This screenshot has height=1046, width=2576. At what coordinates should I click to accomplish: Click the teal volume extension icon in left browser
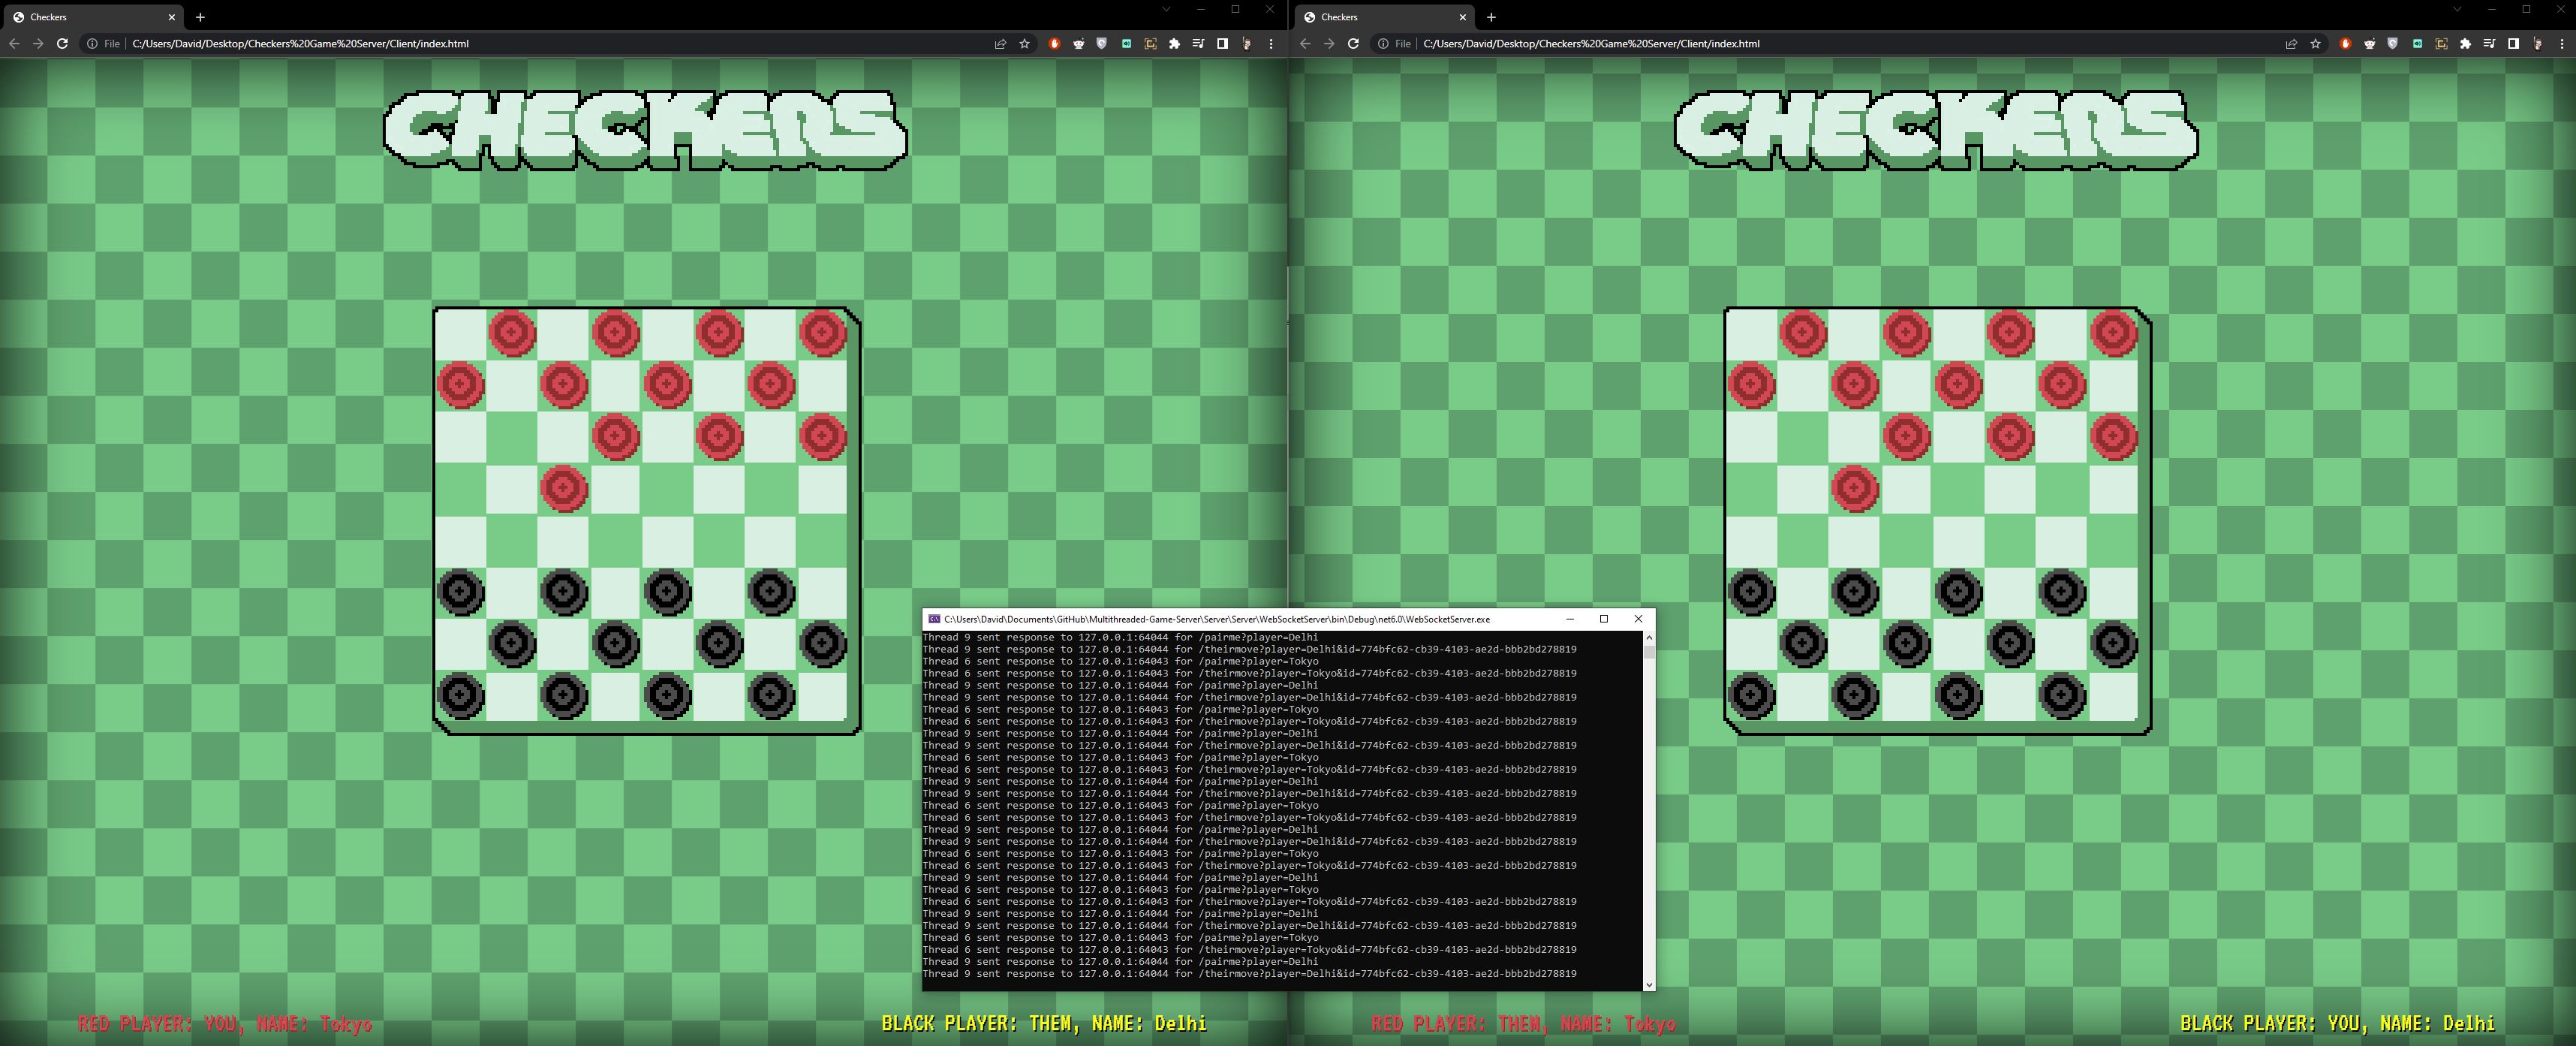(x=1126, y=44)
